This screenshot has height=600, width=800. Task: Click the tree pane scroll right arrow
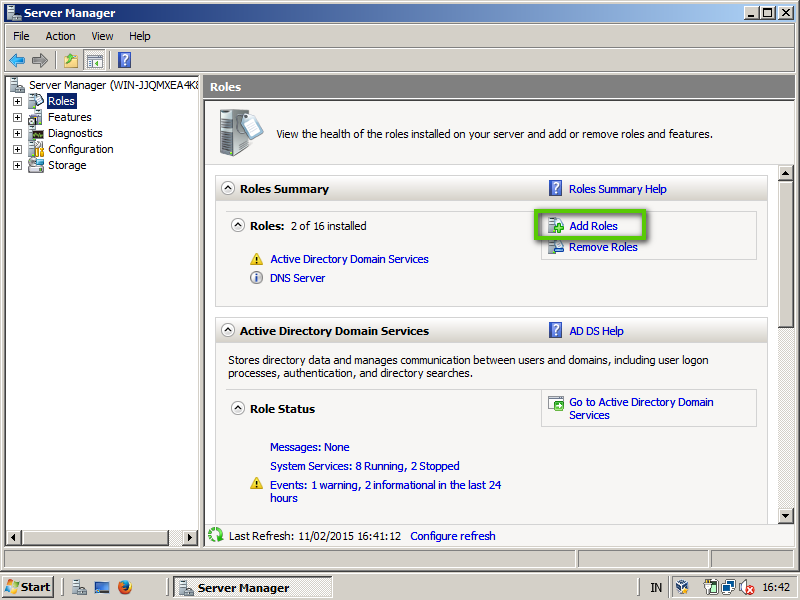(190, 537)
